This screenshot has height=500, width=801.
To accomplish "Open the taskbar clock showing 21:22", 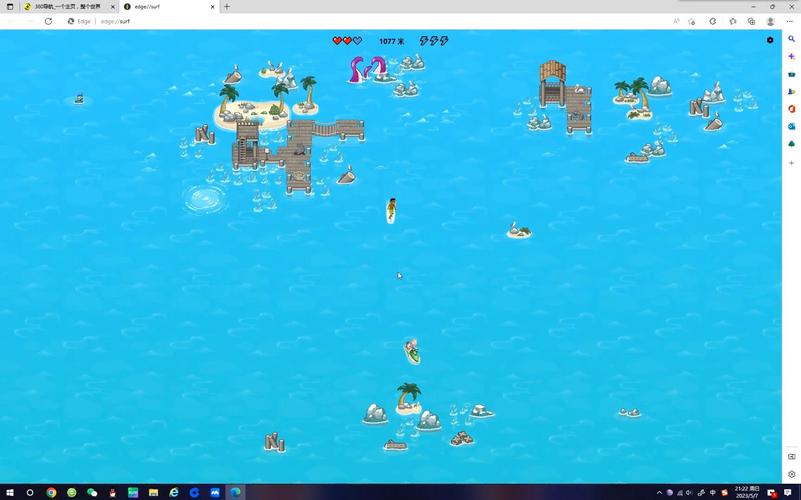I will pos(747,492).
